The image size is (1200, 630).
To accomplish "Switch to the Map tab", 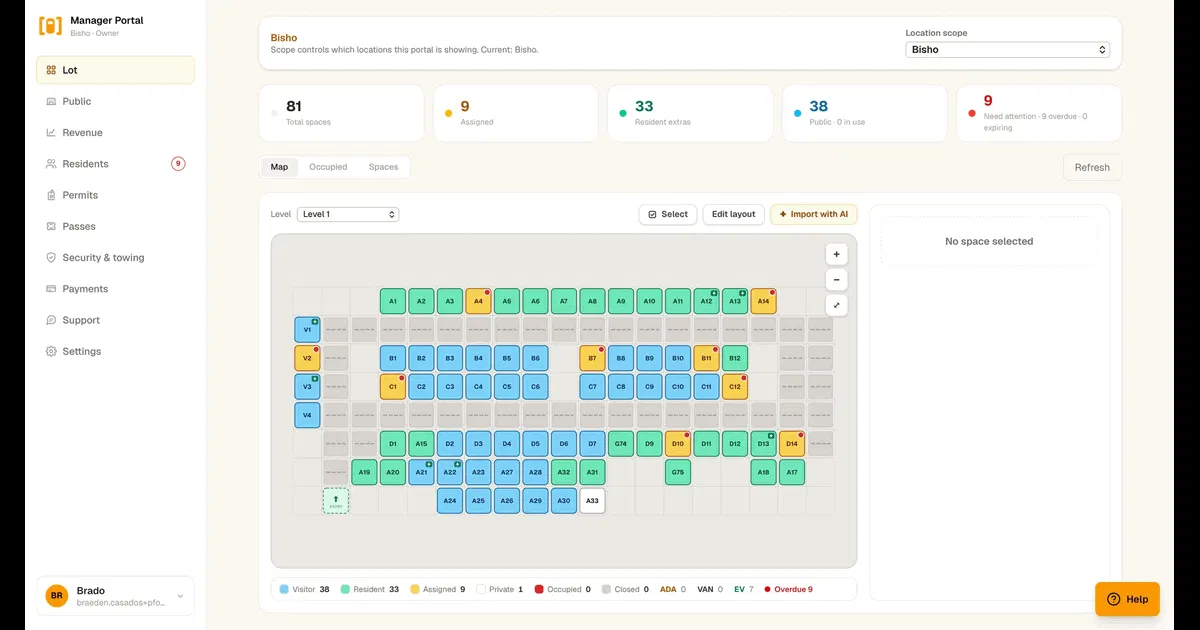I will 279,167.
